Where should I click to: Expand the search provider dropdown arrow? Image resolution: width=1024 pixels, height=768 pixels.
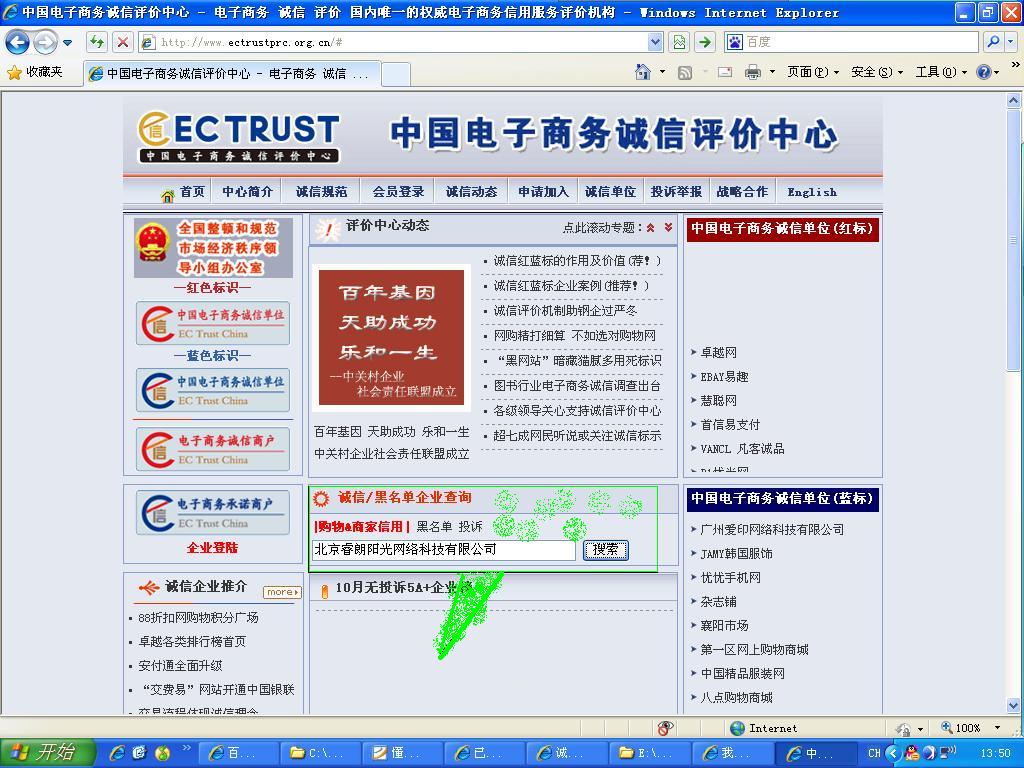coord(1011,42)
